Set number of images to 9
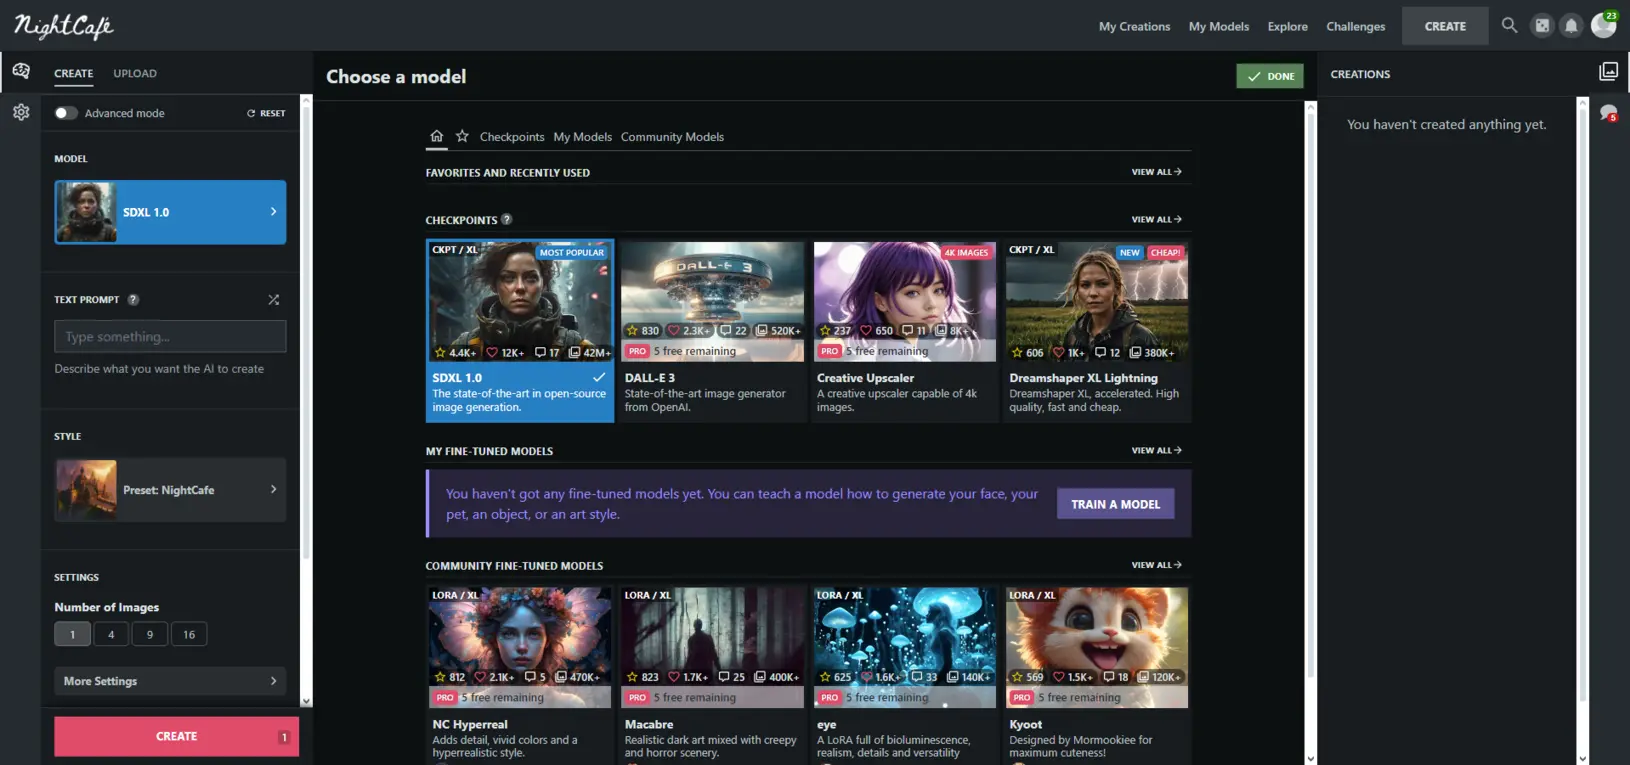Viewport: 1630px width, 765px height. [x=150, y=634]
